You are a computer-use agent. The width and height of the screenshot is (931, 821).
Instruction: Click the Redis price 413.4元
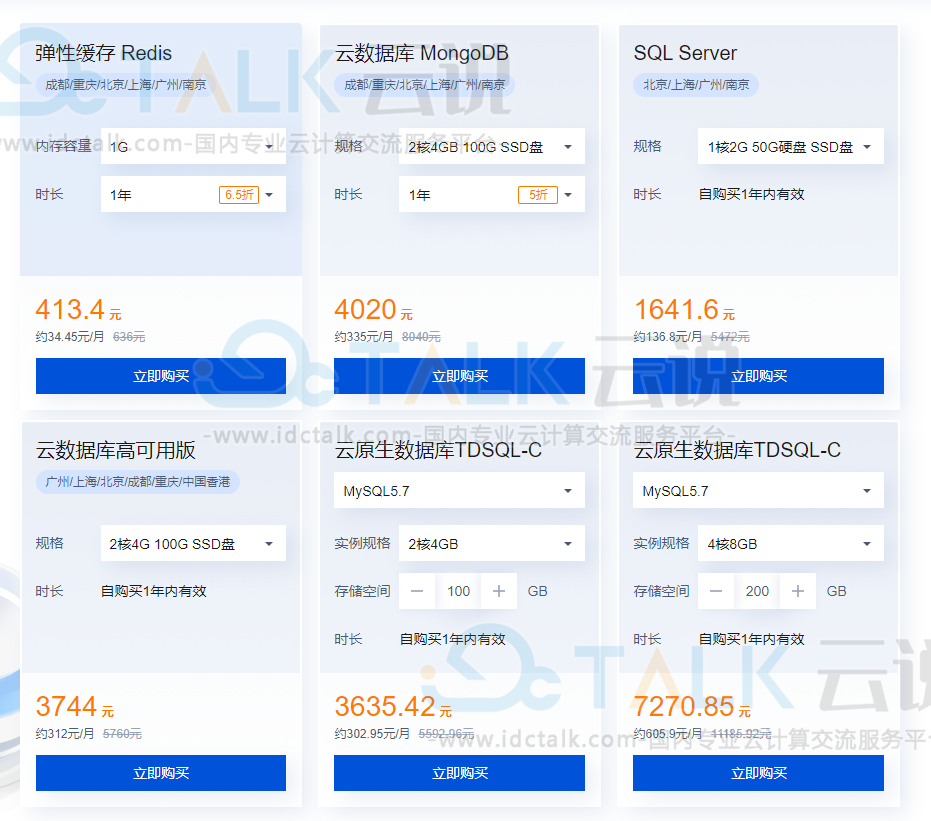coord(78,310)
